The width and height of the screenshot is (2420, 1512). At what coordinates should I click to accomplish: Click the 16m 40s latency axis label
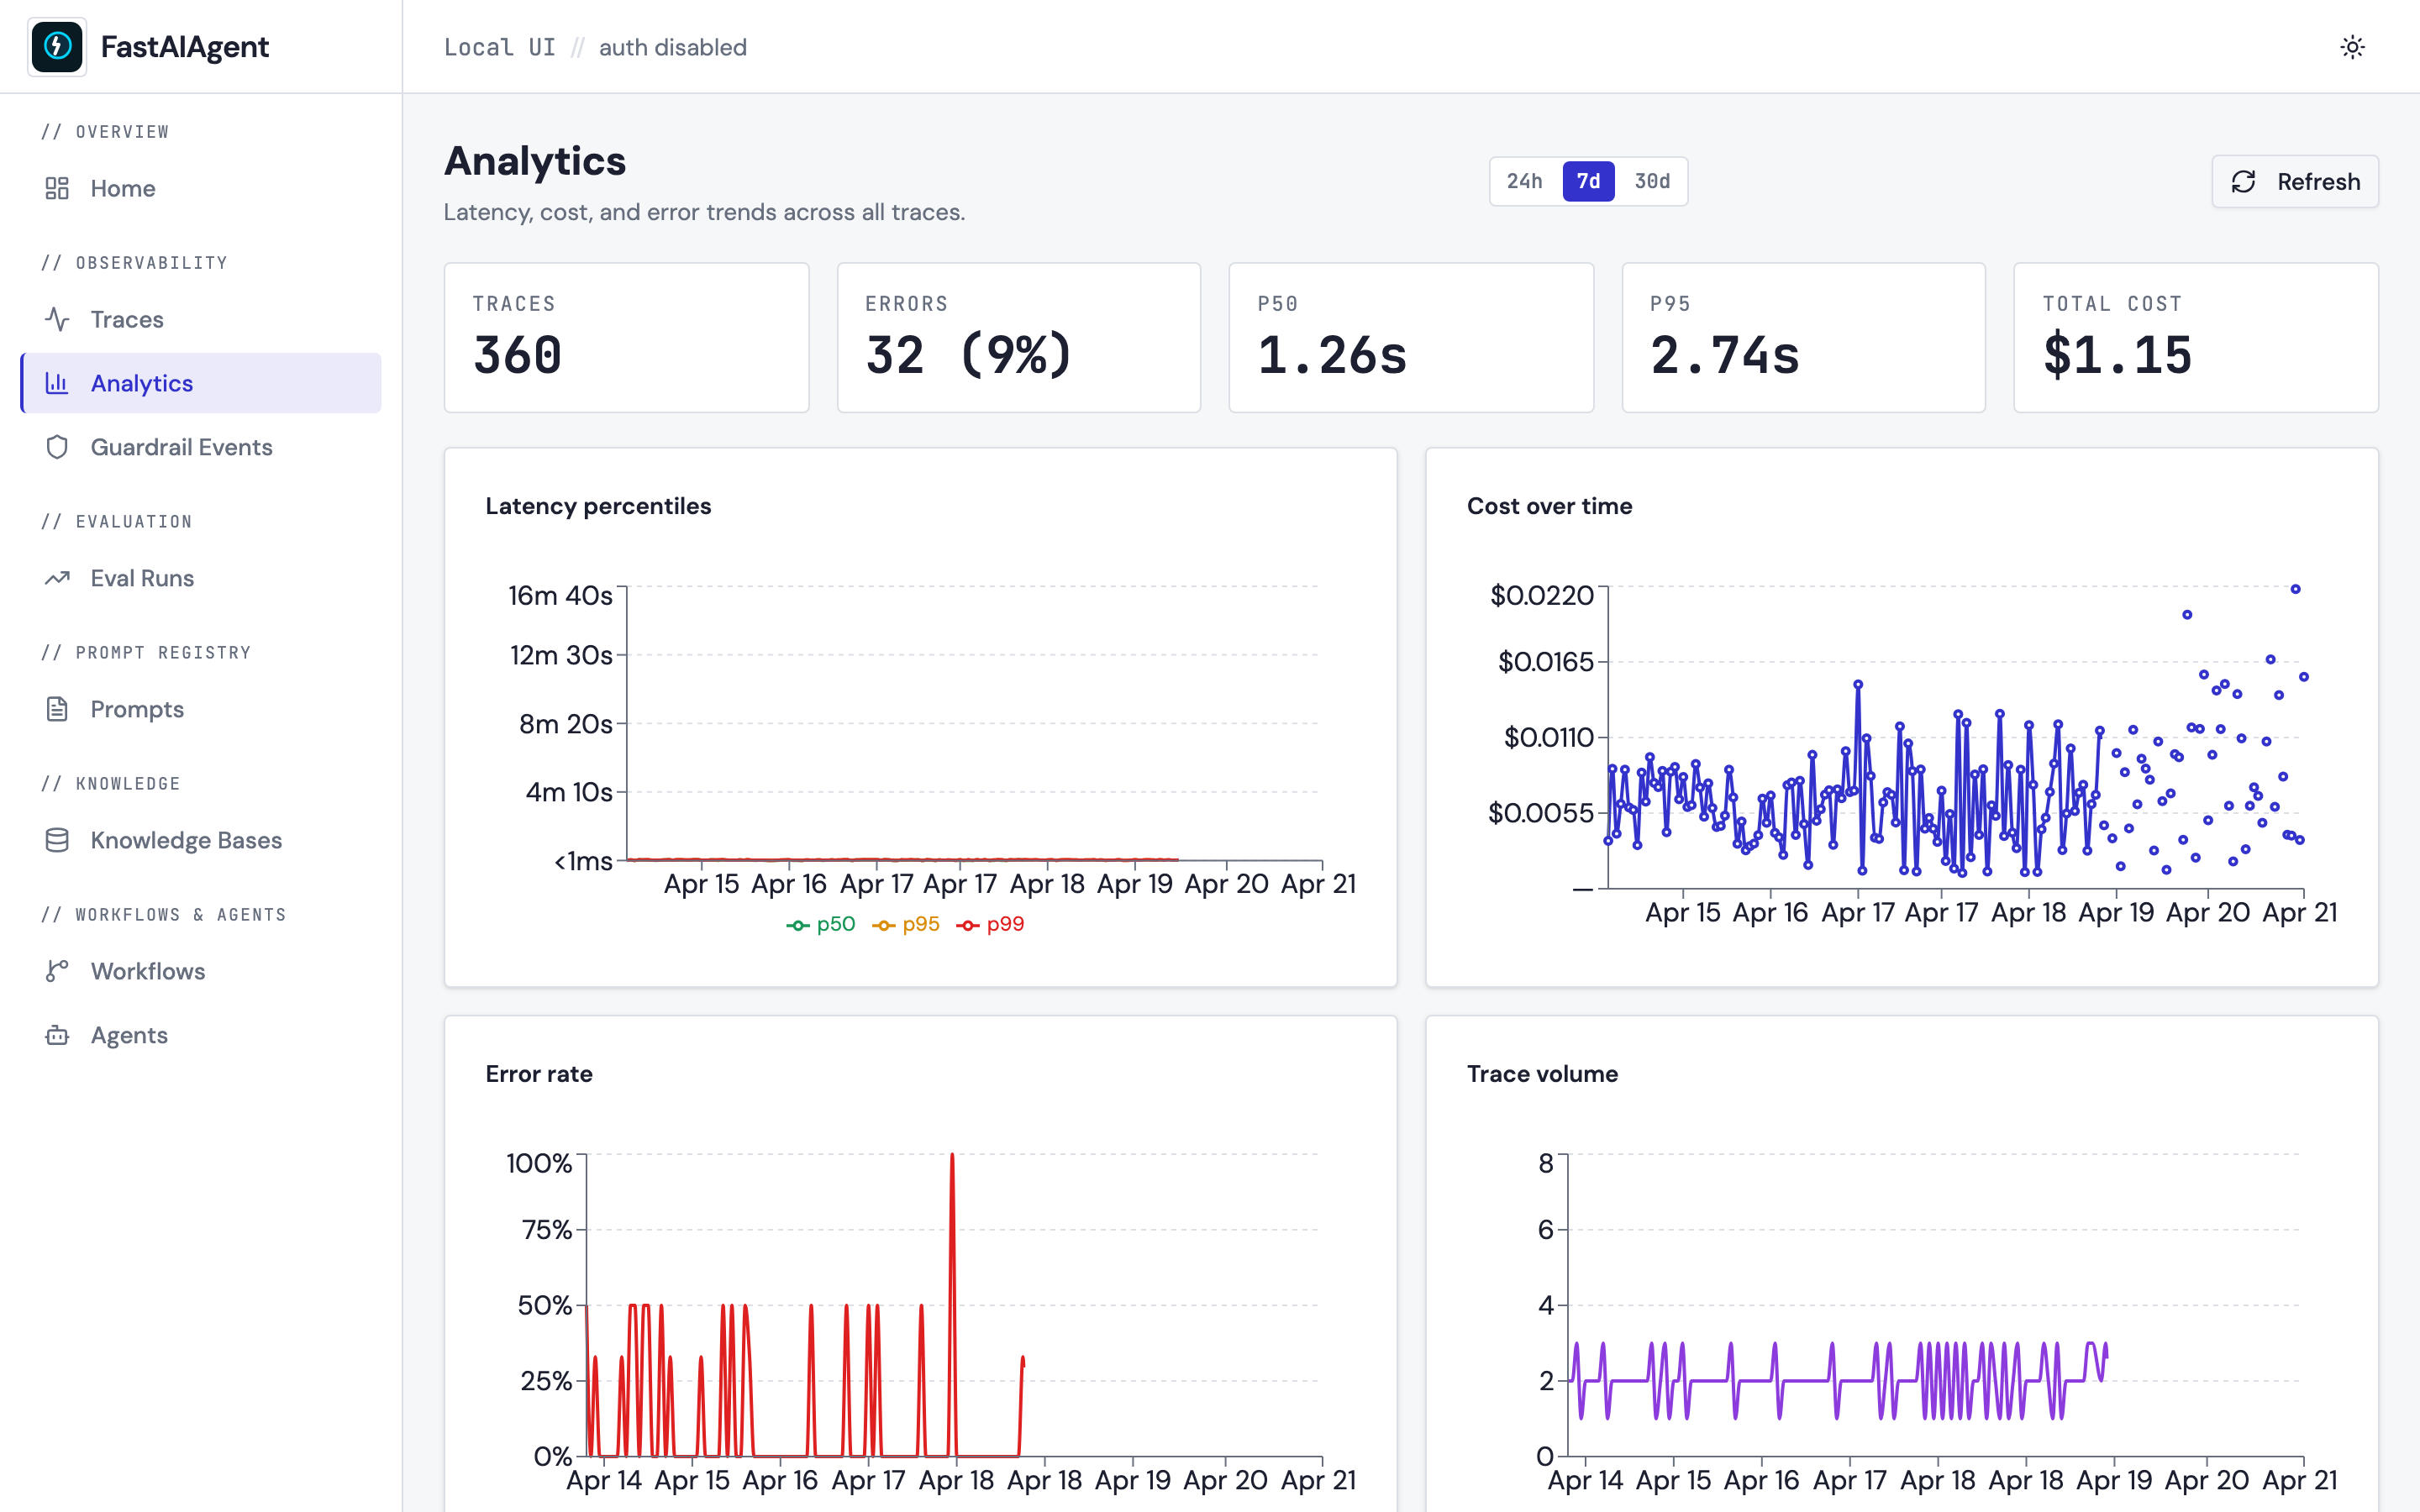tap(560, 595)
